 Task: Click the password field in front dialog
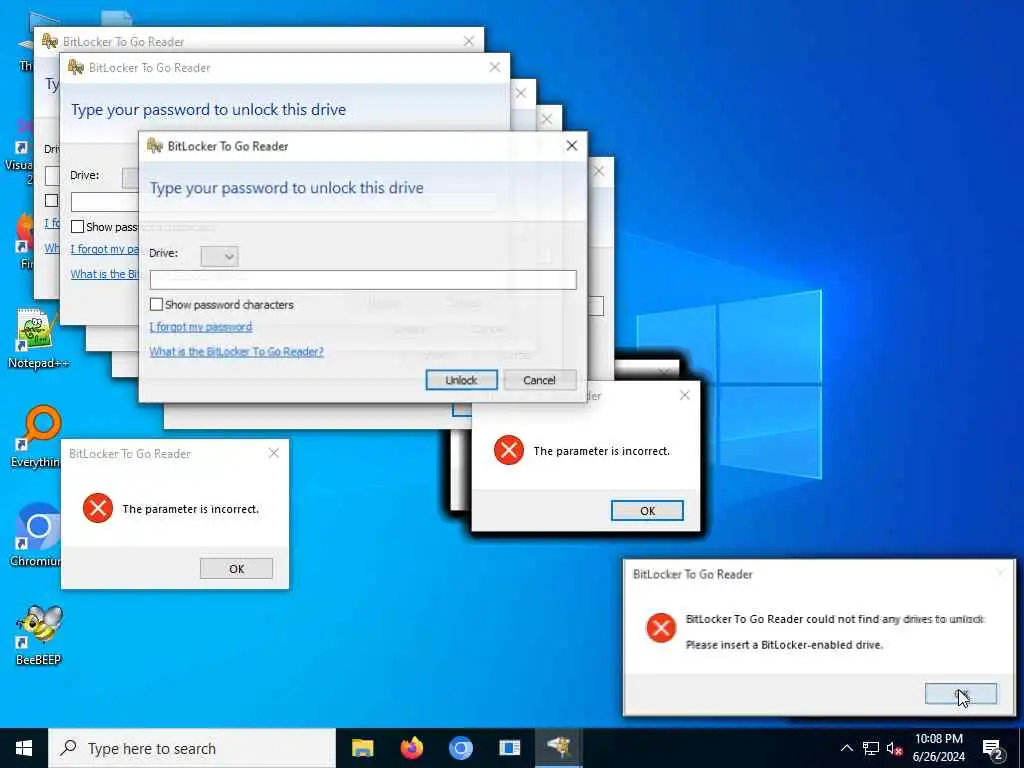click(x=363, y=280)
